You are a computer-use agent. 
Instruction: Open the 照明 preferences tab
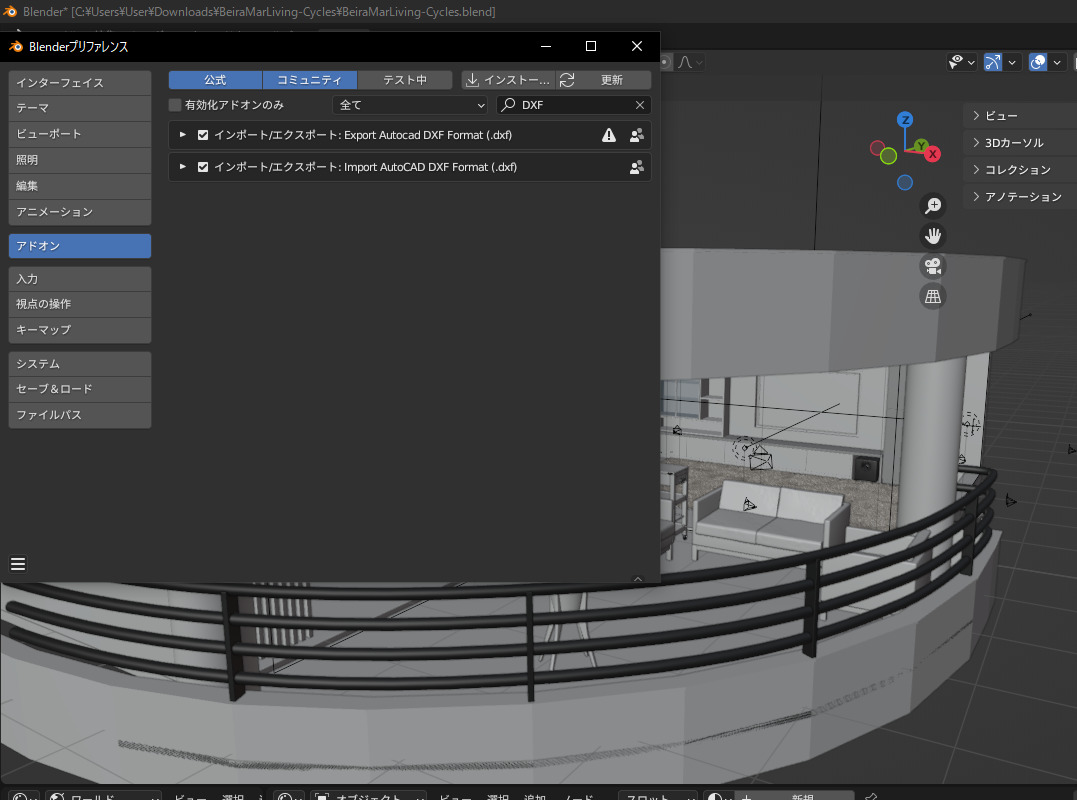pyautogui.click(x=80, y=160)
